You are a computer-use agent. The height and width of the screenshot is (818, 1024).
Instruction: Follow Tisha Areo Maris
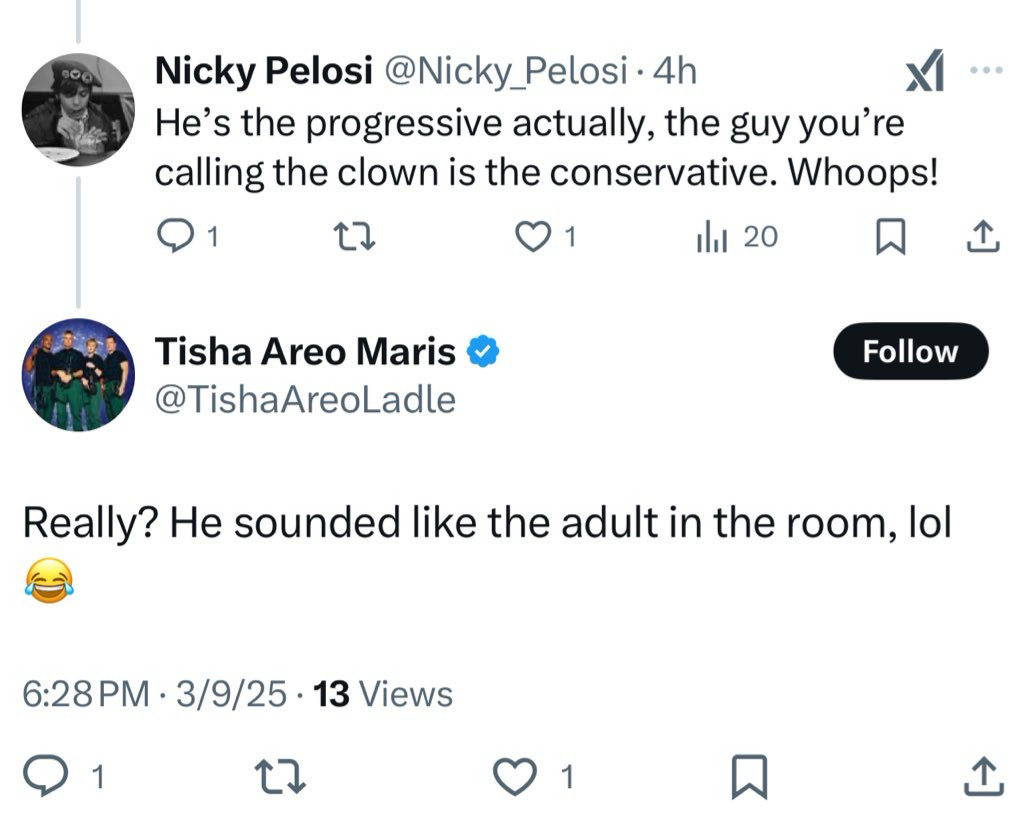(910, 351)
